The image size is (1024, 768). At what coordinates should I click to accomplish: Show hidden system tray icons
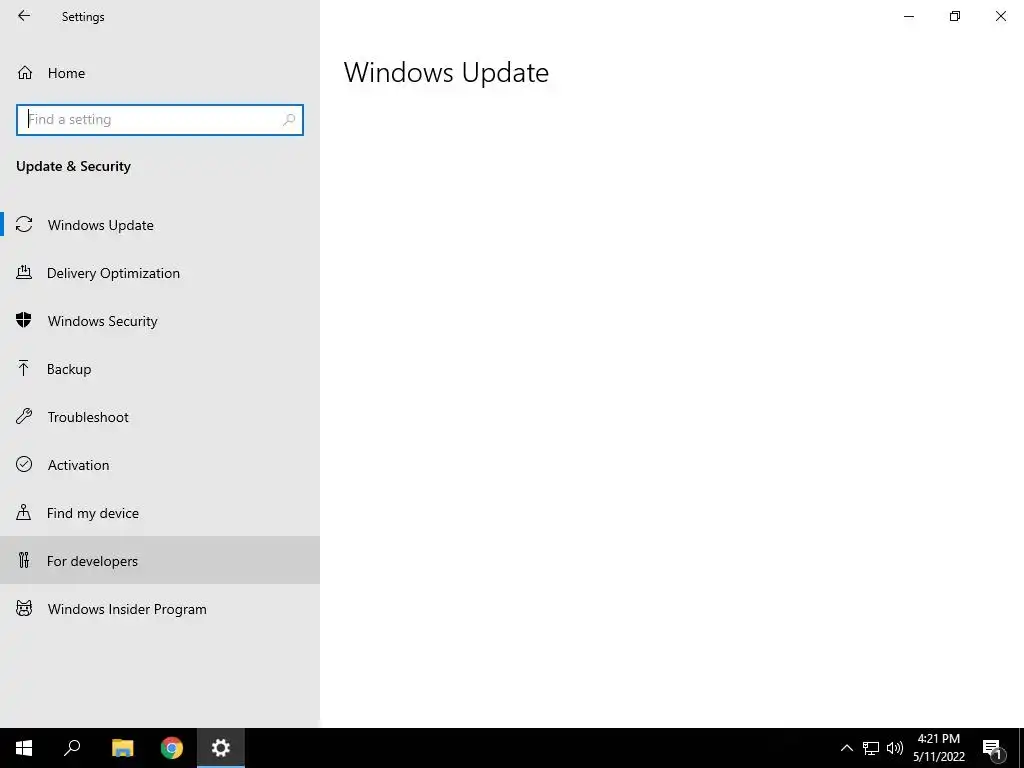pos(846,748)
